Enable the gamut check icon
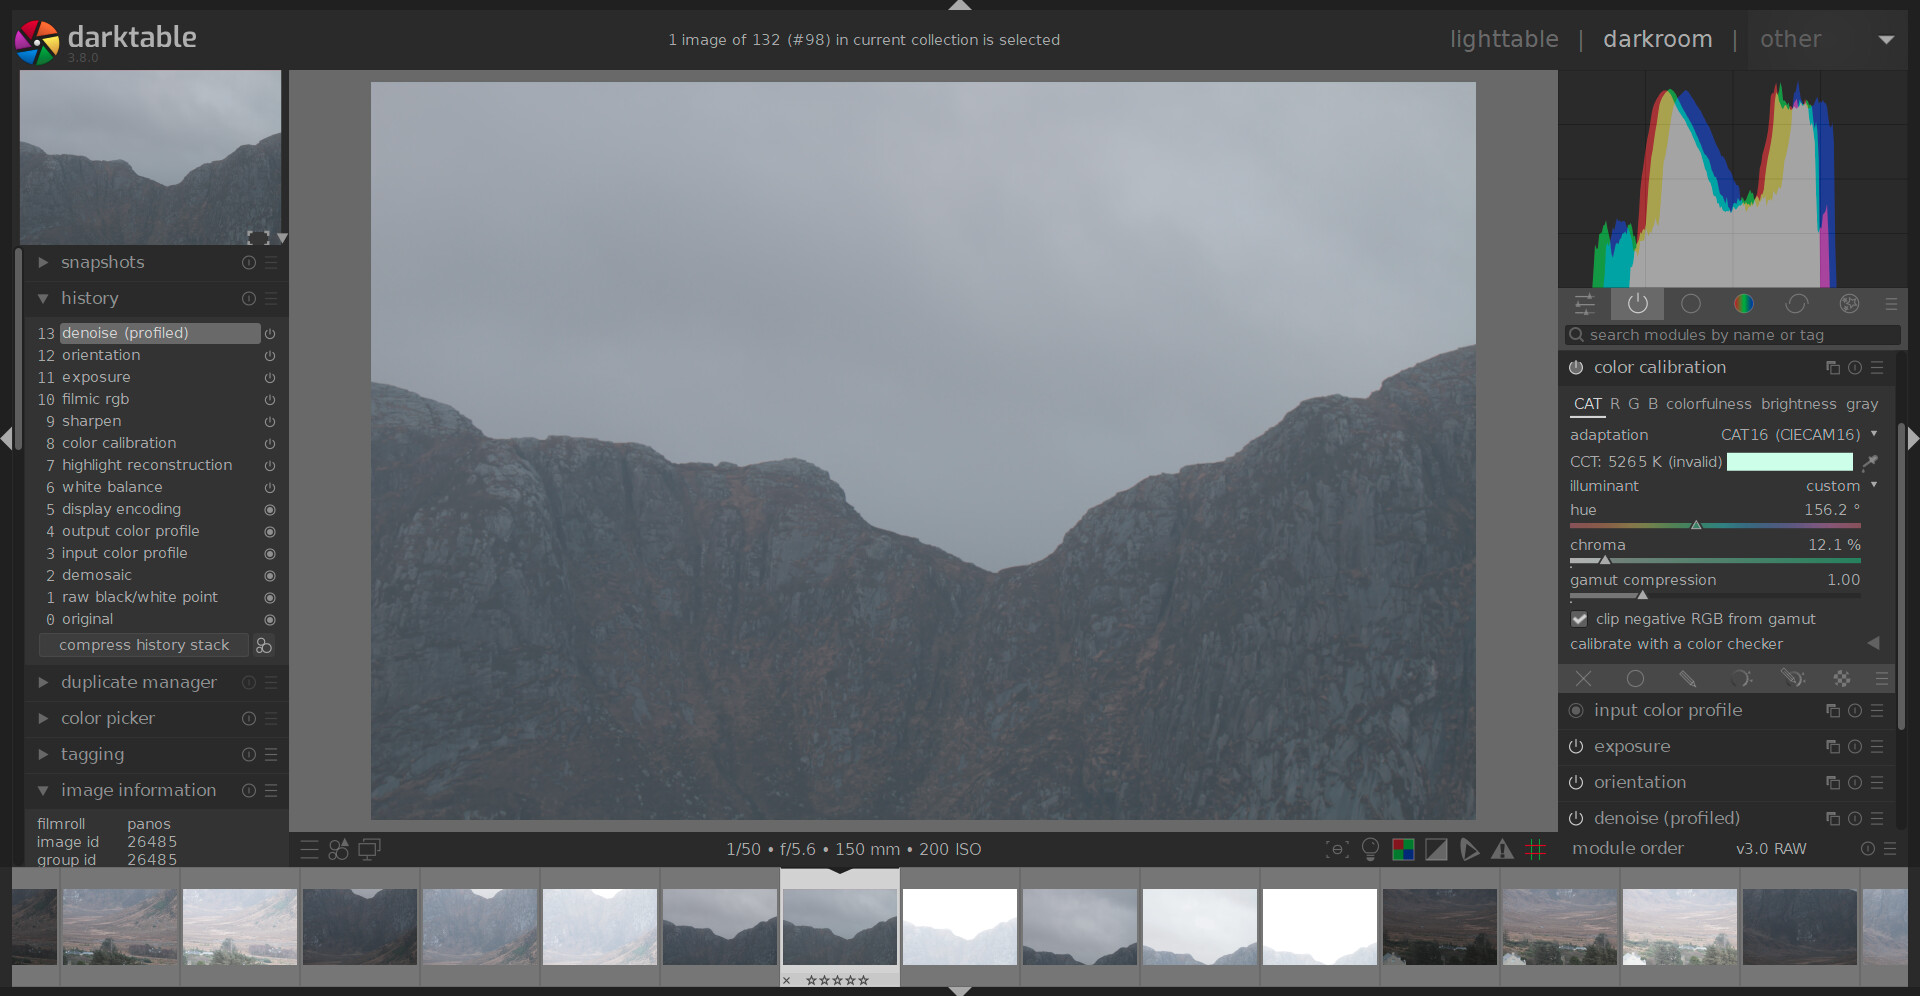Image resolution: width=1920 pixels, height=996 pixels. [x=1502, y=850]
